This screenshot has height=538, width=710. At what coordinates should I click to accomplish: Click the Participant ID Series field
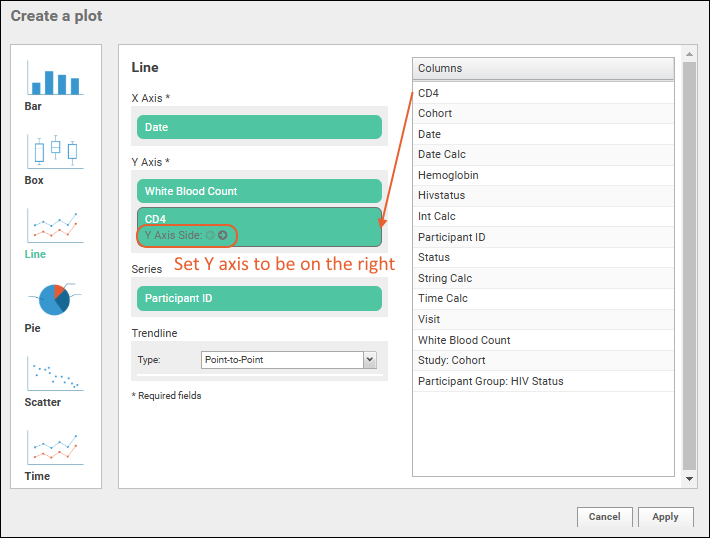click(259, 298)
